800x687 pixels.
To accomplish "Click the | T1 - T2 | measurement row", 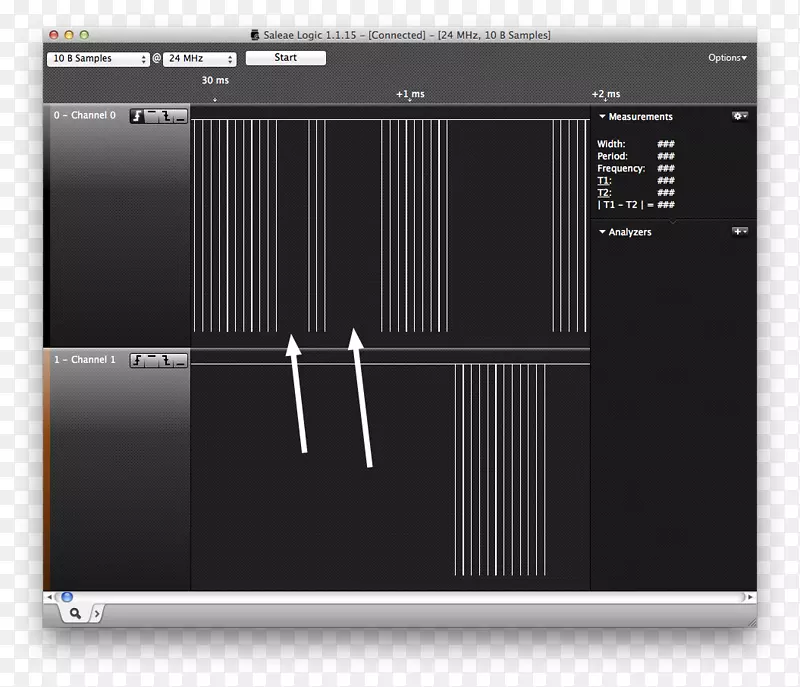I will pyautogui.click(x=636, y=205).
